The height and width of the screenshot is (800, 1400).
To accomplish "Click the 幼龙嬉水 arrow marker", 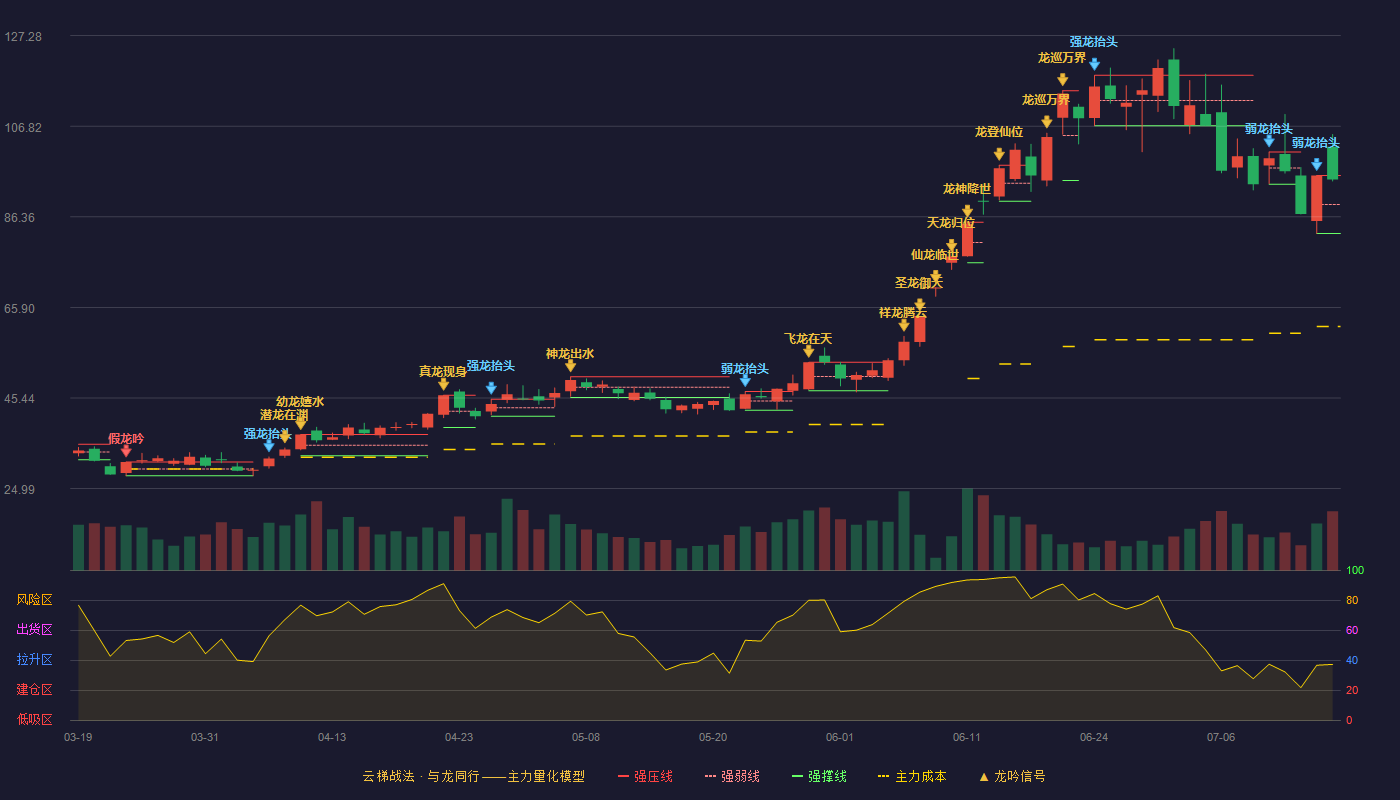I will pos(300,424).
